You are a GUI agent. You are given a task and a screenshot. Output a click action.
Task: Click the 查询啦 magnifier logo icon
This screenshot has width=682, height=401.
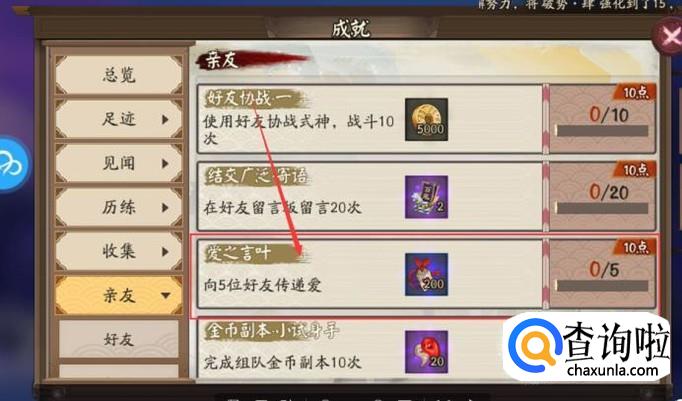pos(534,346)
